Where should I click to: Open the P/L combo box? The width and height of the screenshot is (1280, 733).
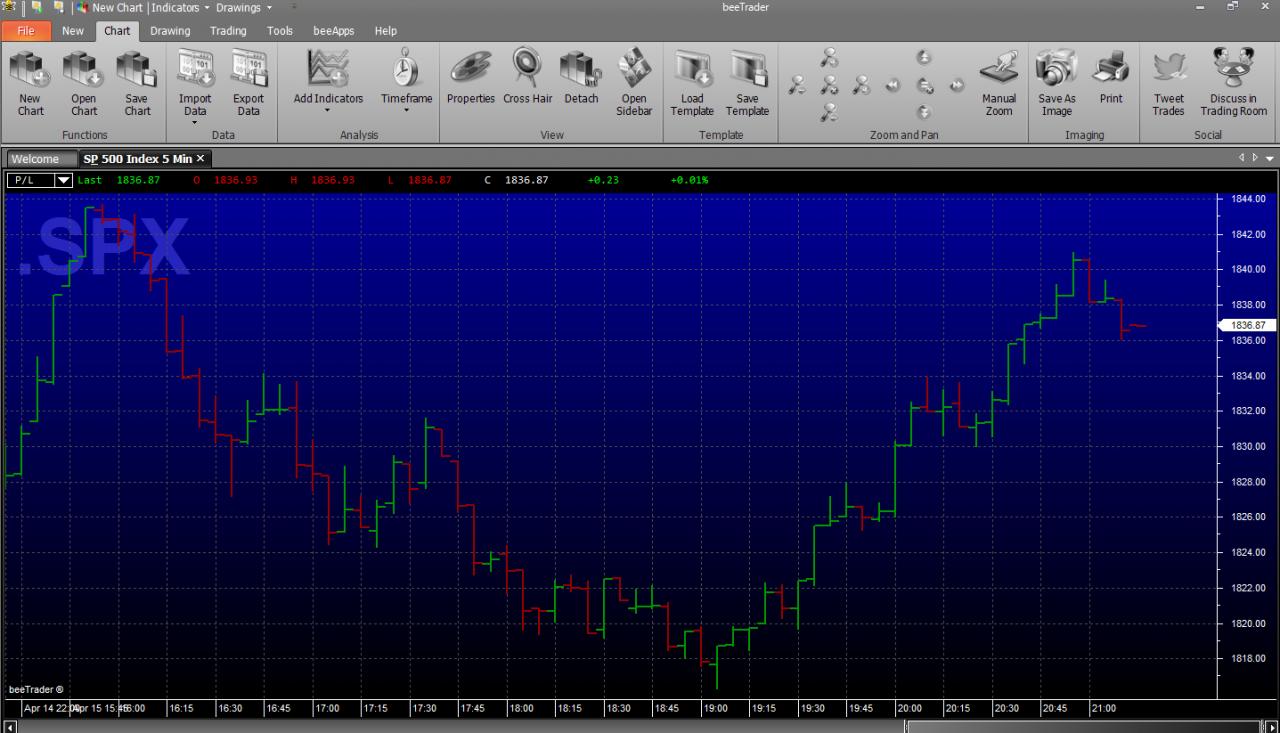coord(40,180)
